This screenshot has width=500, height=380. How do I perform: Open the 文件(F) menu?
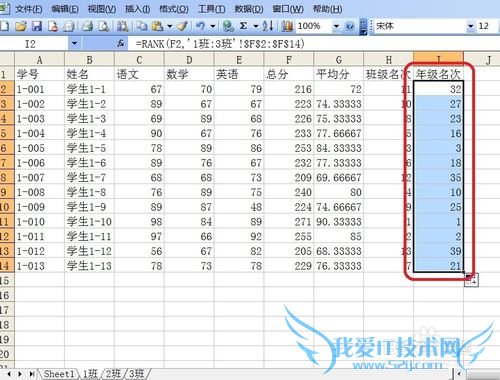pos(29,9)
